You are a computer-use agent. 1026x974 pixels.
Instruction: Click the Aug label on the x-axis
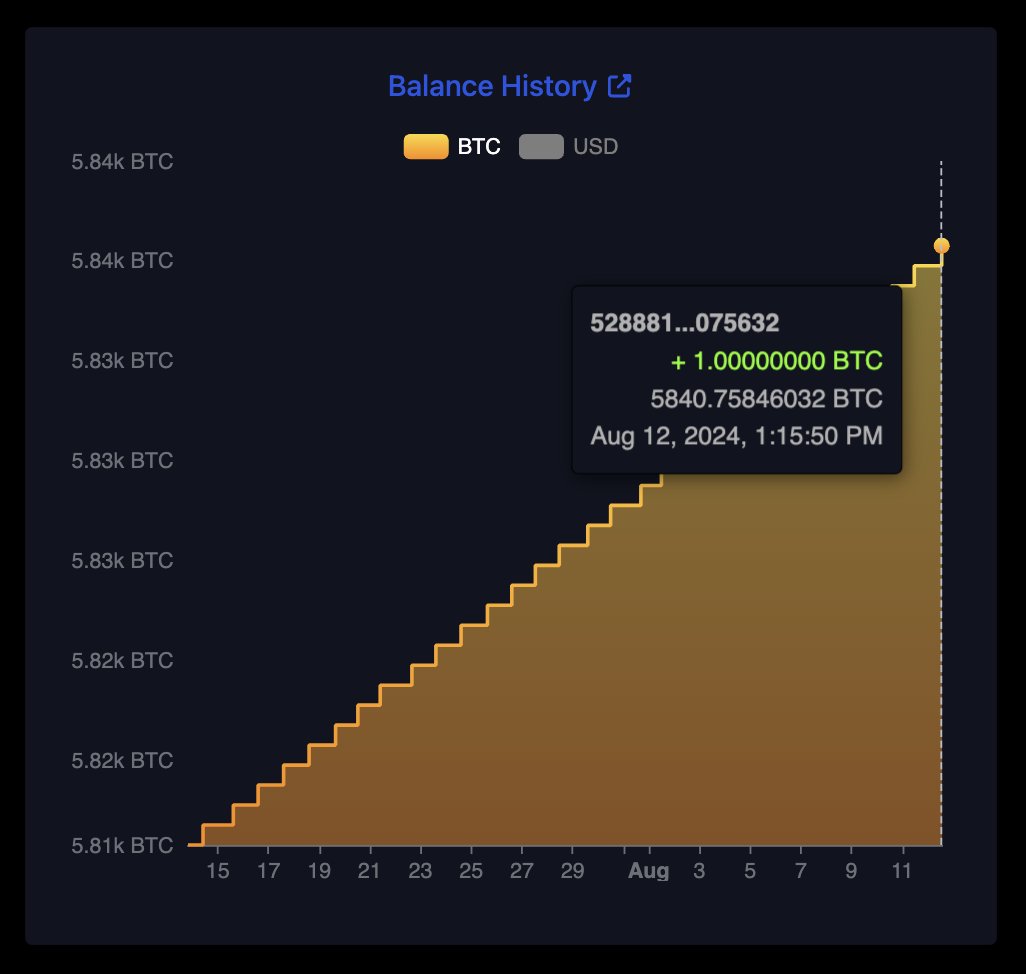(x=649, y=871)
